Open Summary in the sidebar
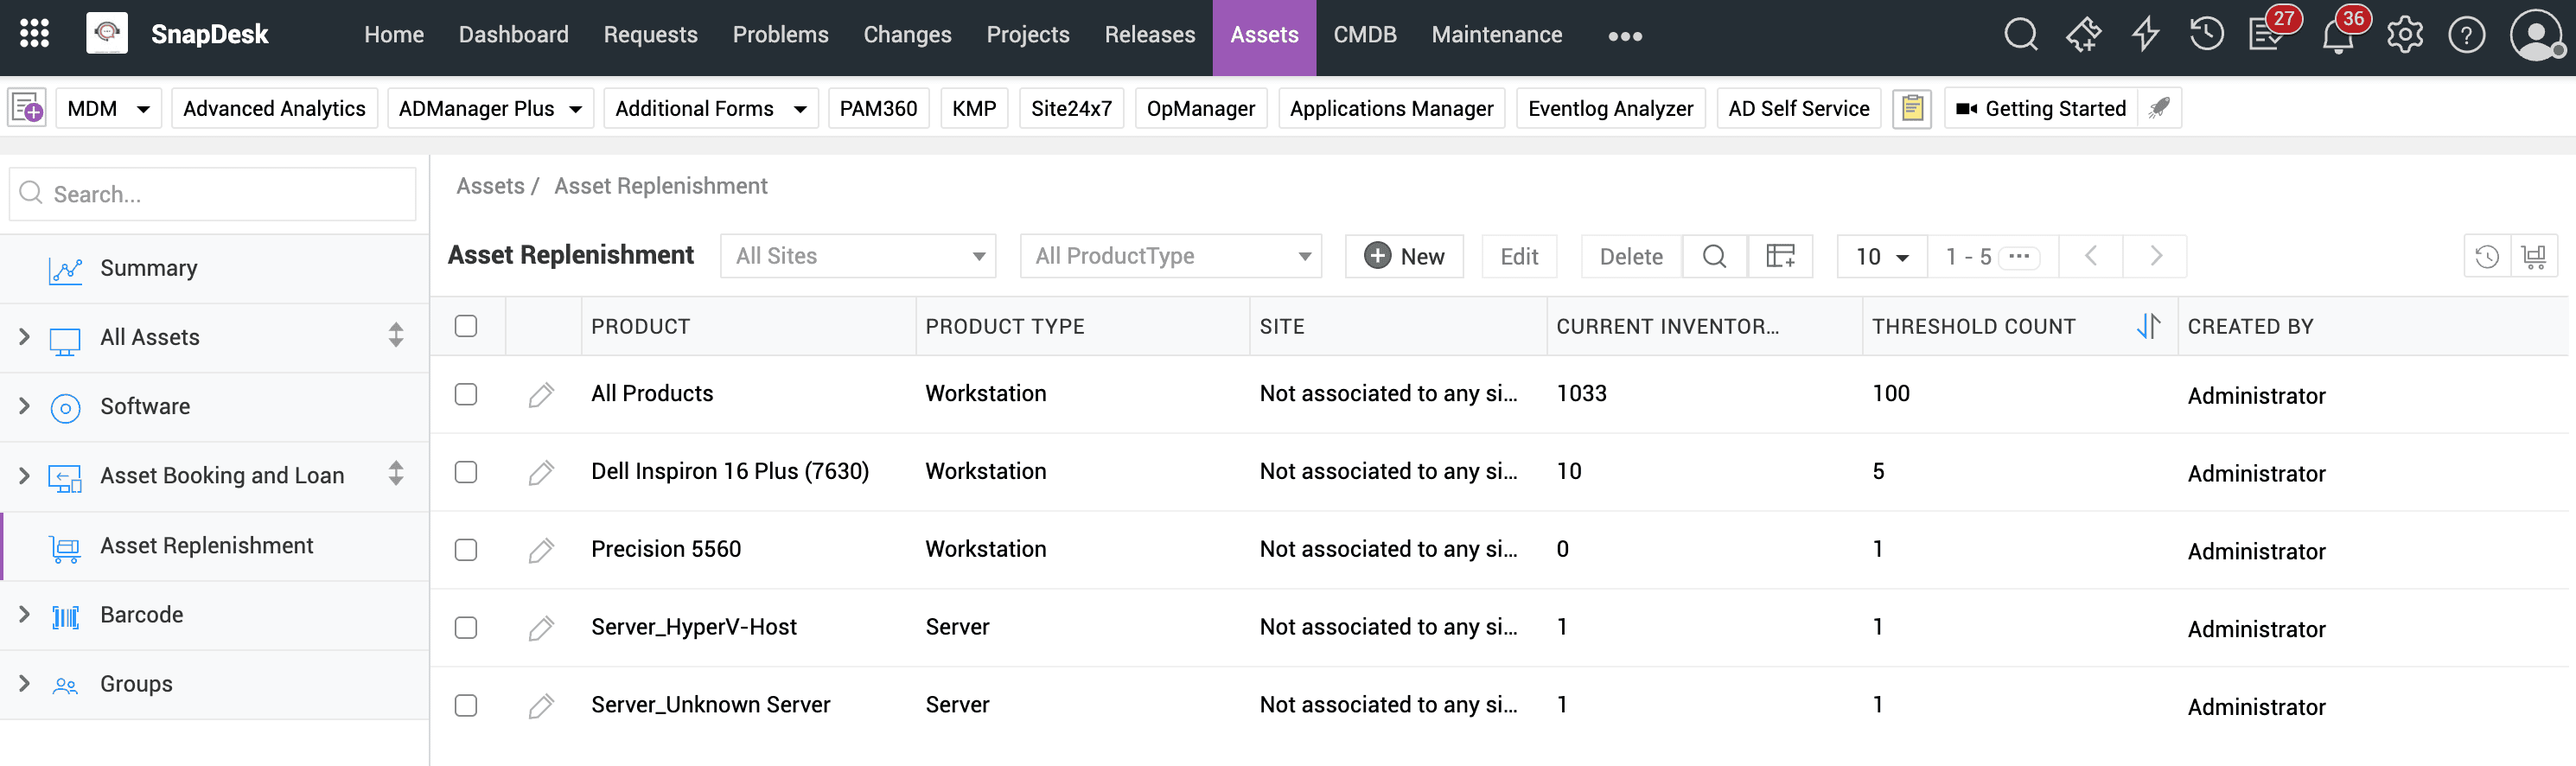Viewport: 2576px width, 766px height. tap(148, 268)
